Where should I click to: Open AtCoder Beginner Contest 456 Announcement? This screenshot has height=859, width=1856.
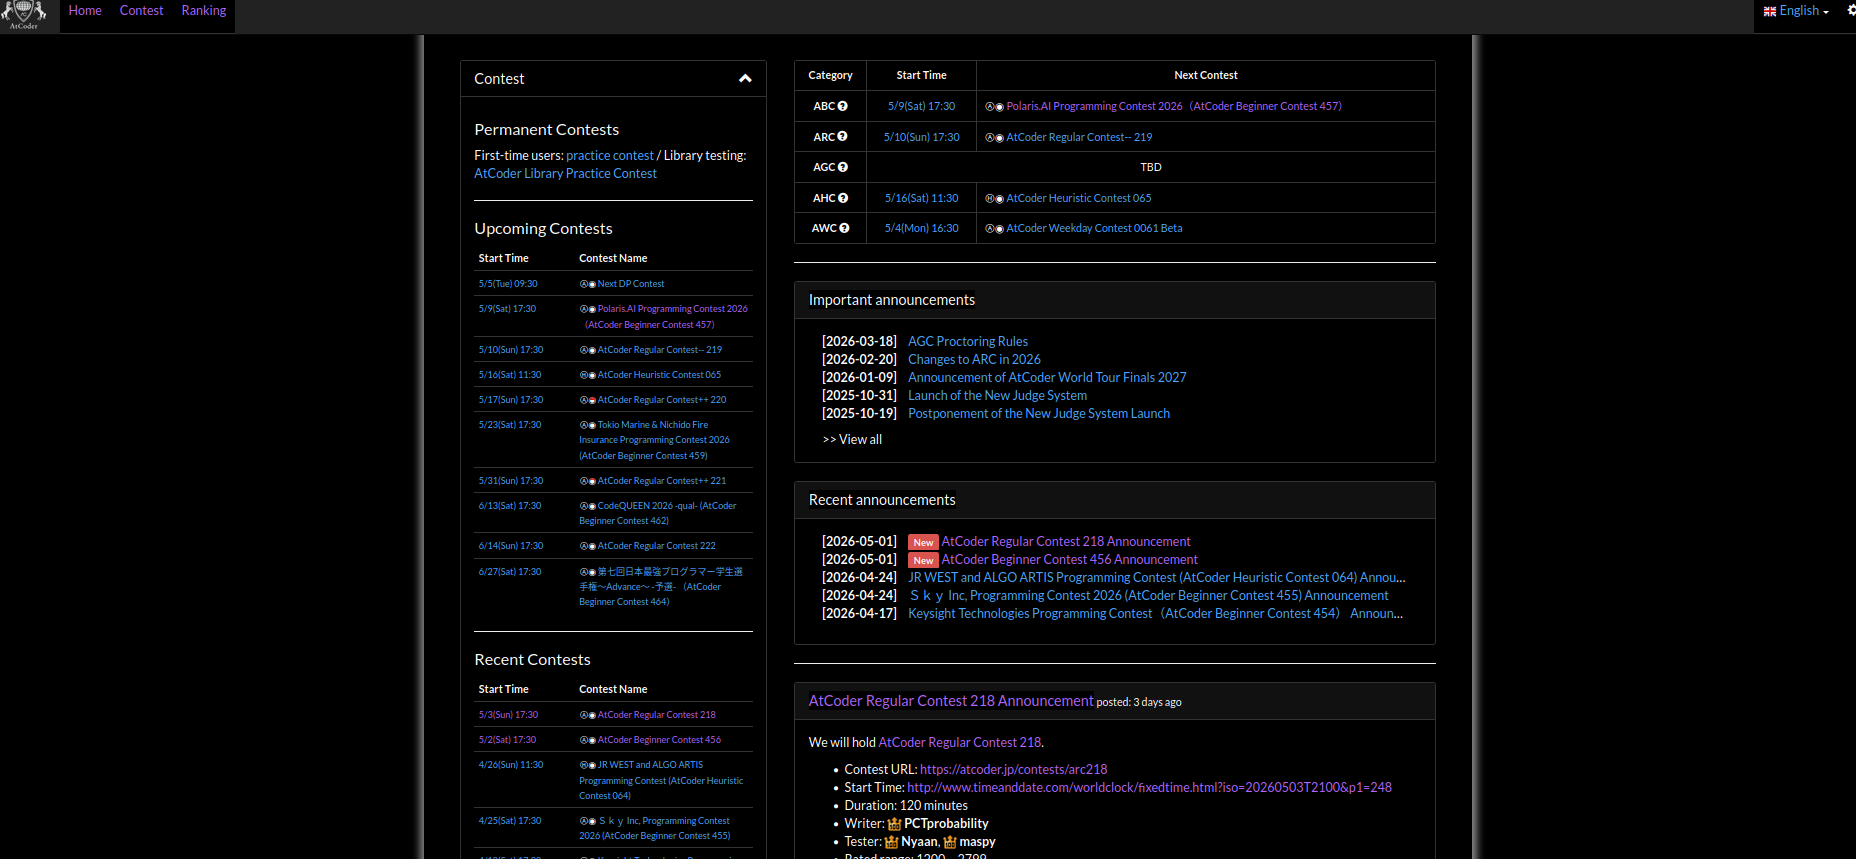click(1069, 560)
